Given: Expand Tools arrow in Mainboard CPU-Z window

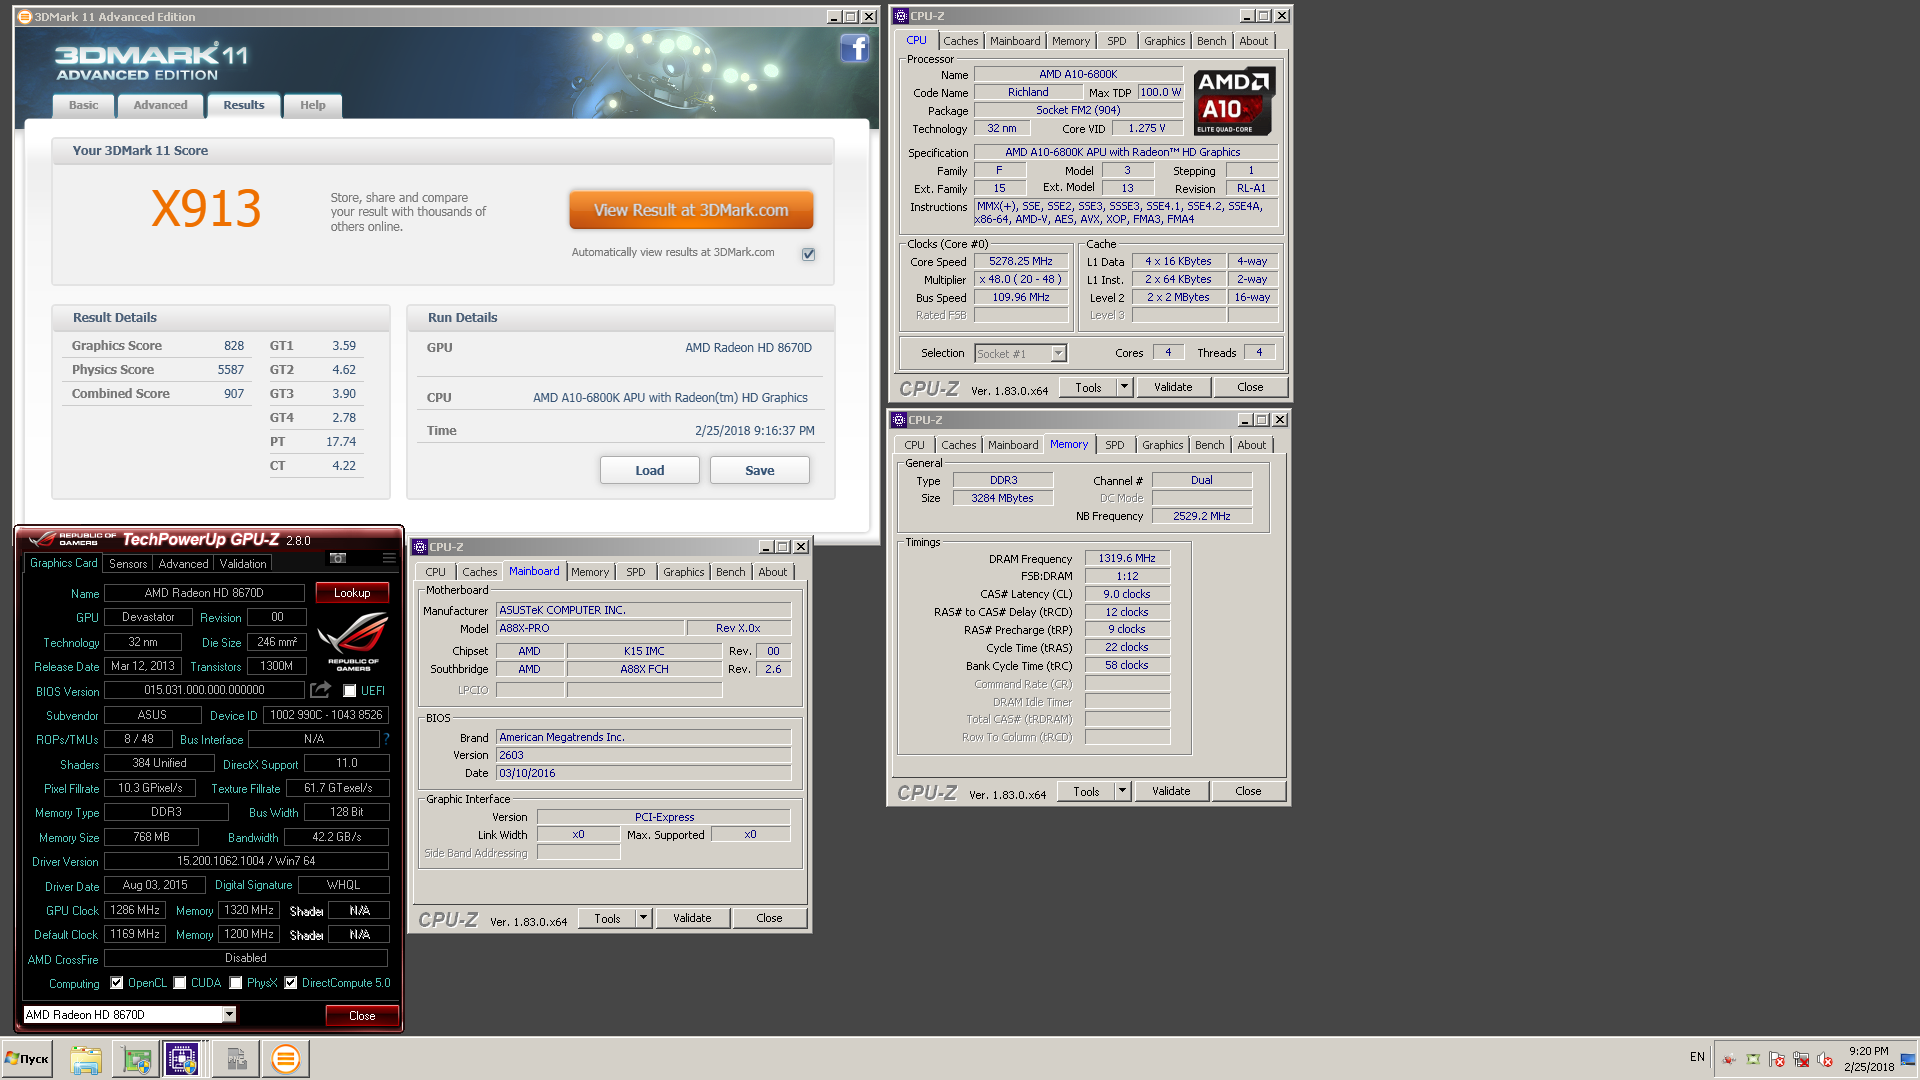Looking at the screenshot, I should [643, 918].
